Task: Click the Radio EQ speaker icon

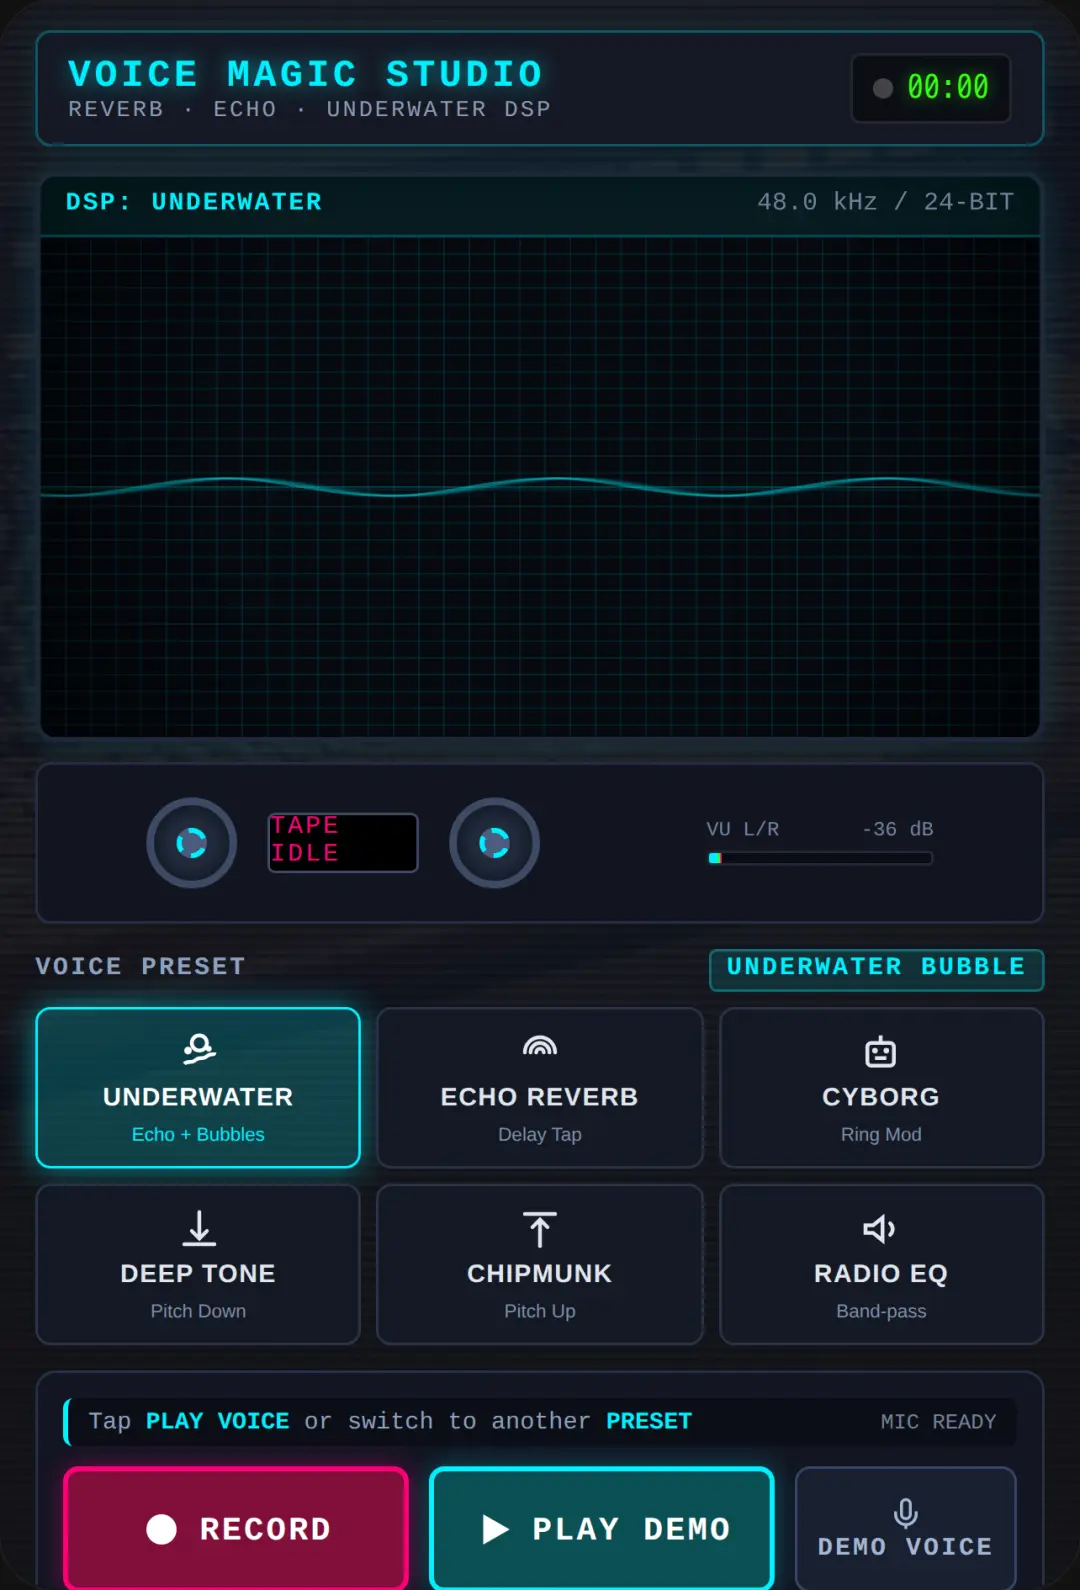Action: 880,1229
